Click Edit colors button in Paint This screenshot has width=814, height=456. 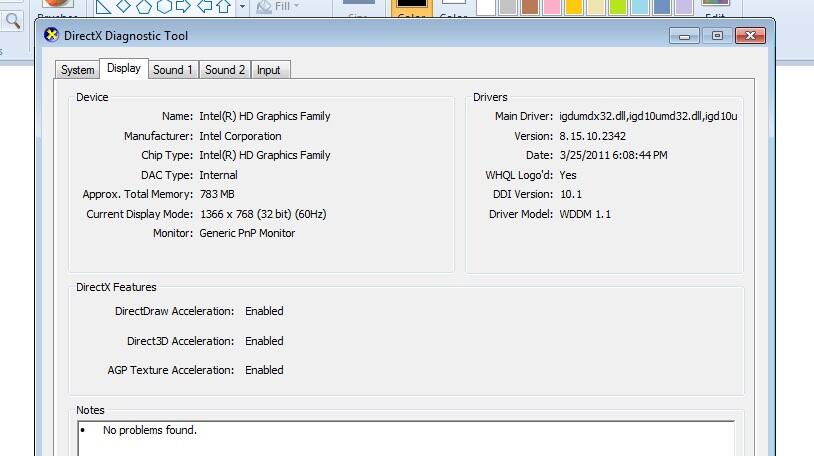[x=715, y=9]
